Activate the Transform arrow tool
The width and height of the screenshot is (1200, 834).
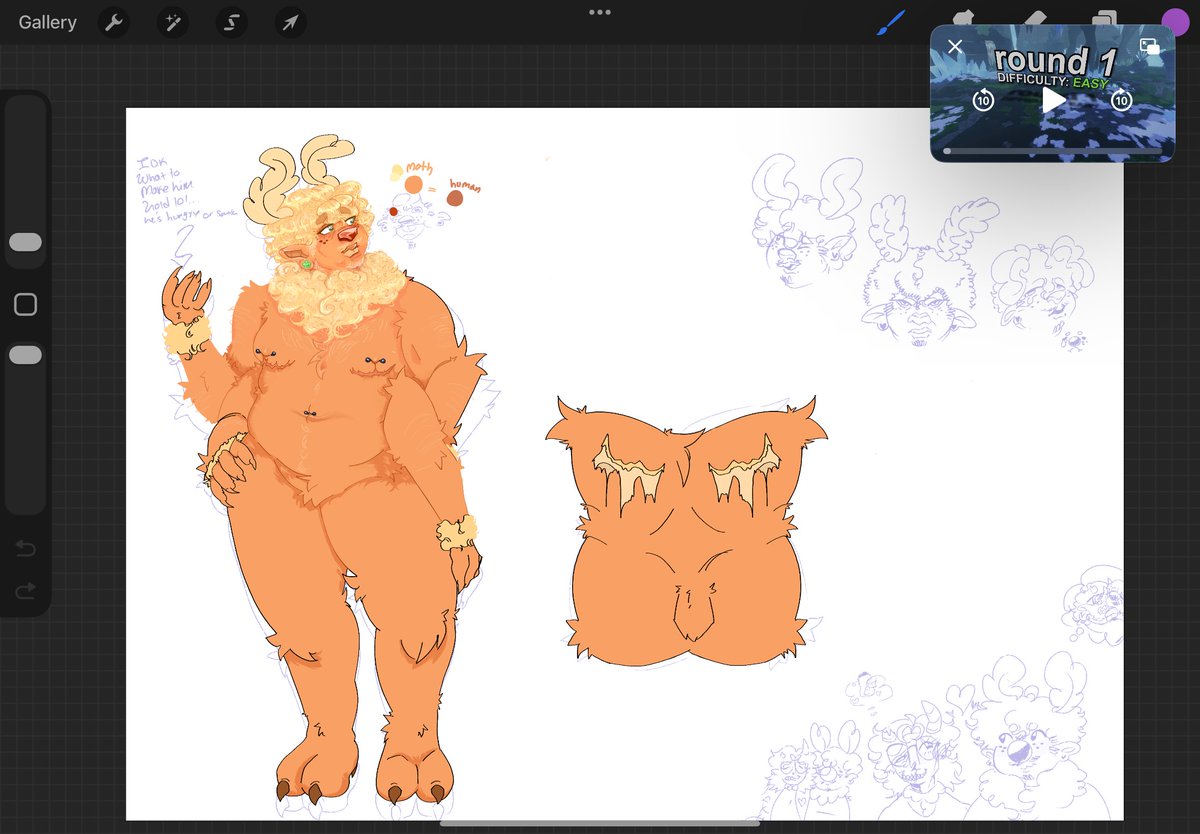coord(290,22)
